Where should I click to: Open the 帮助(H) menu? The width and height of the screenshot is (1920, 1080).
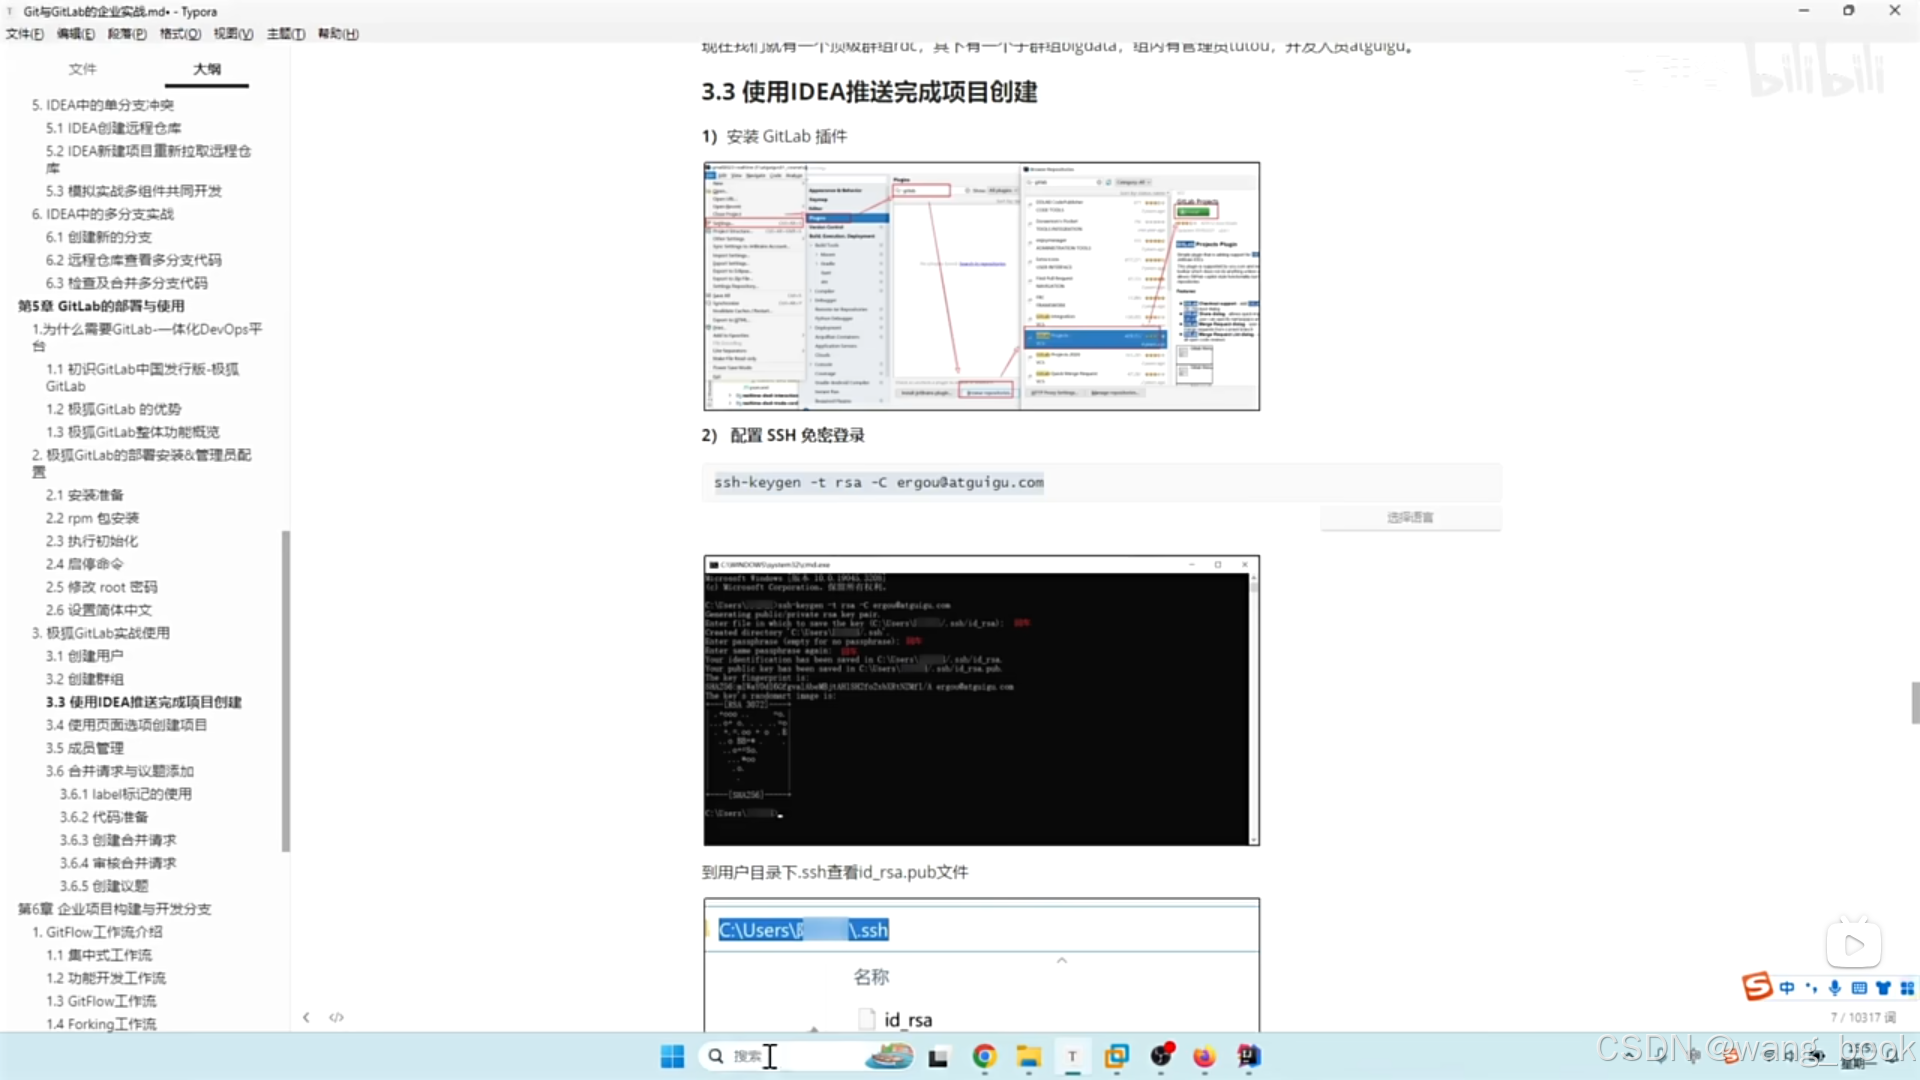click(338, 34)
